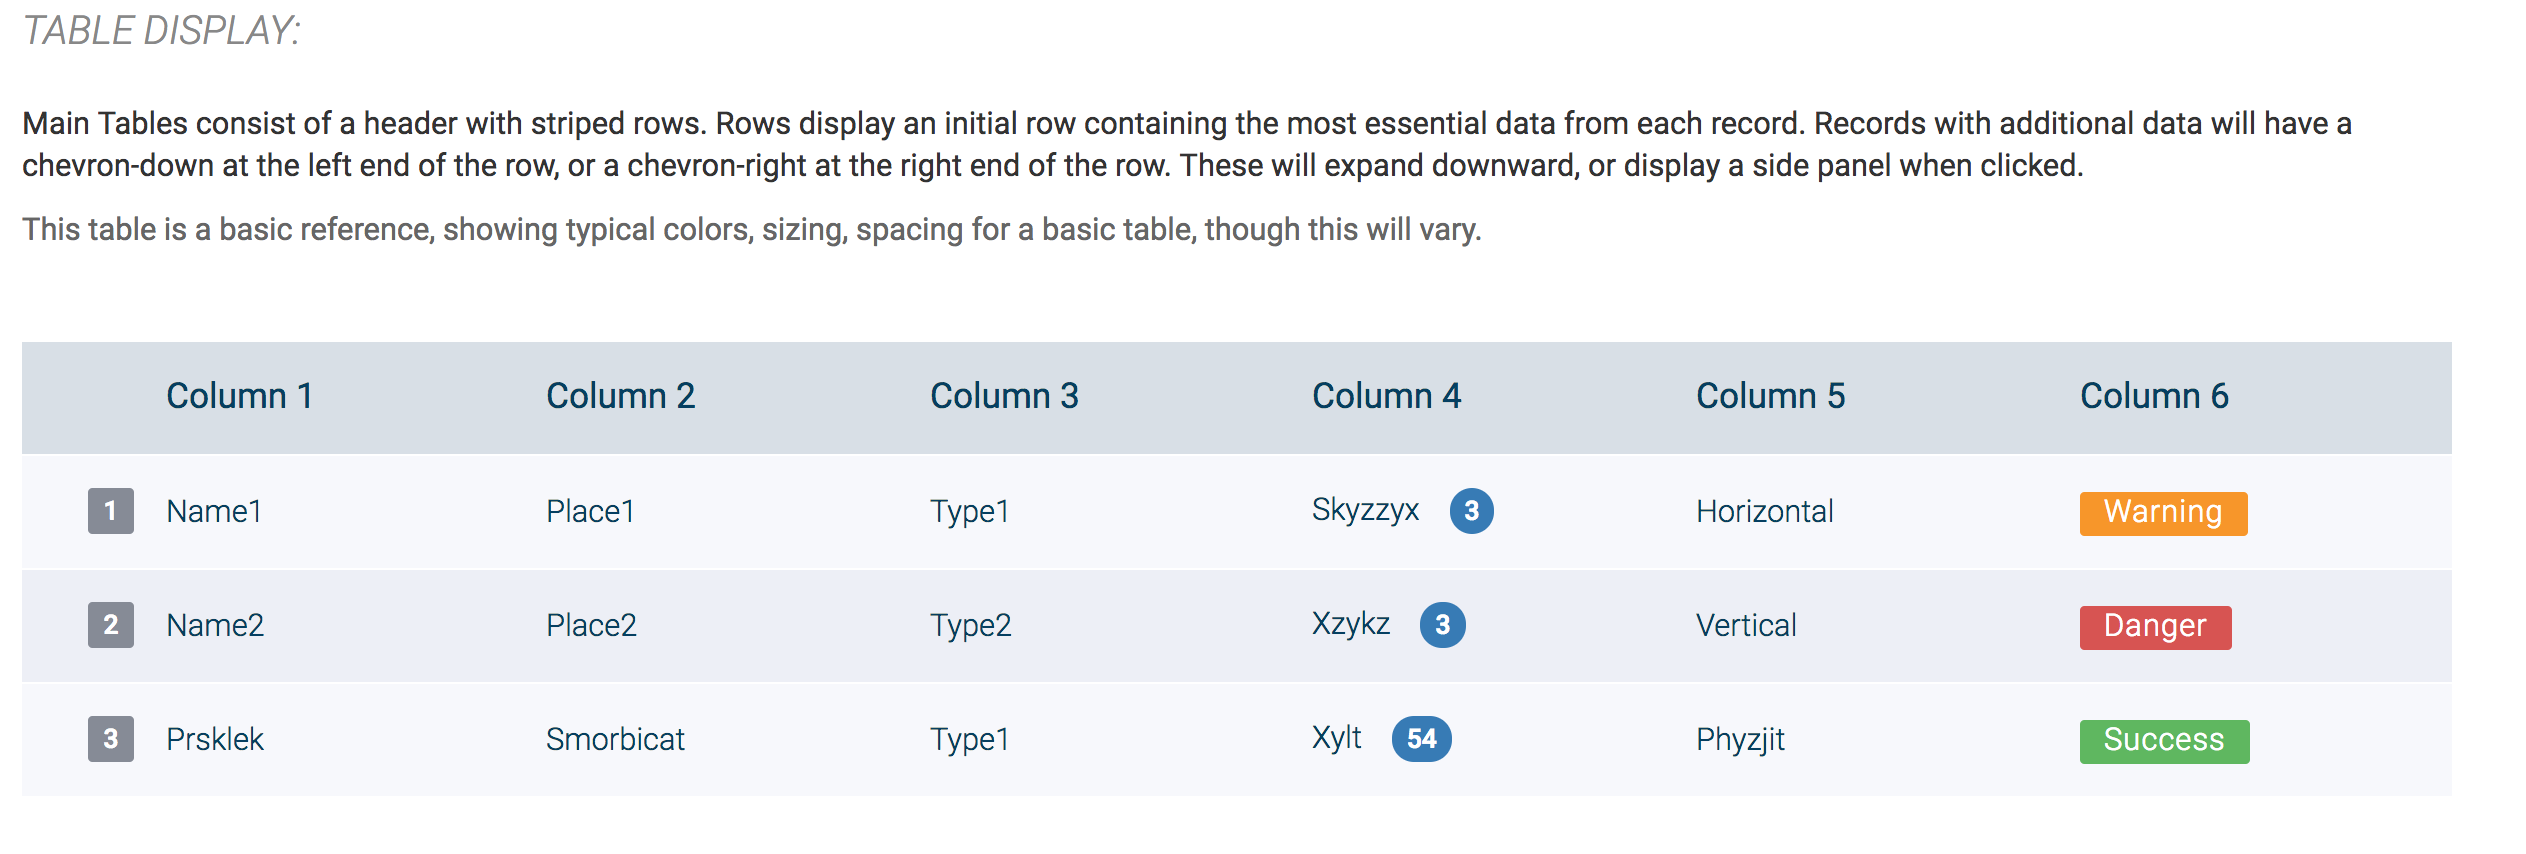
Task: Click the Horizontal cell in Column 5
Action: (1765, 511)
